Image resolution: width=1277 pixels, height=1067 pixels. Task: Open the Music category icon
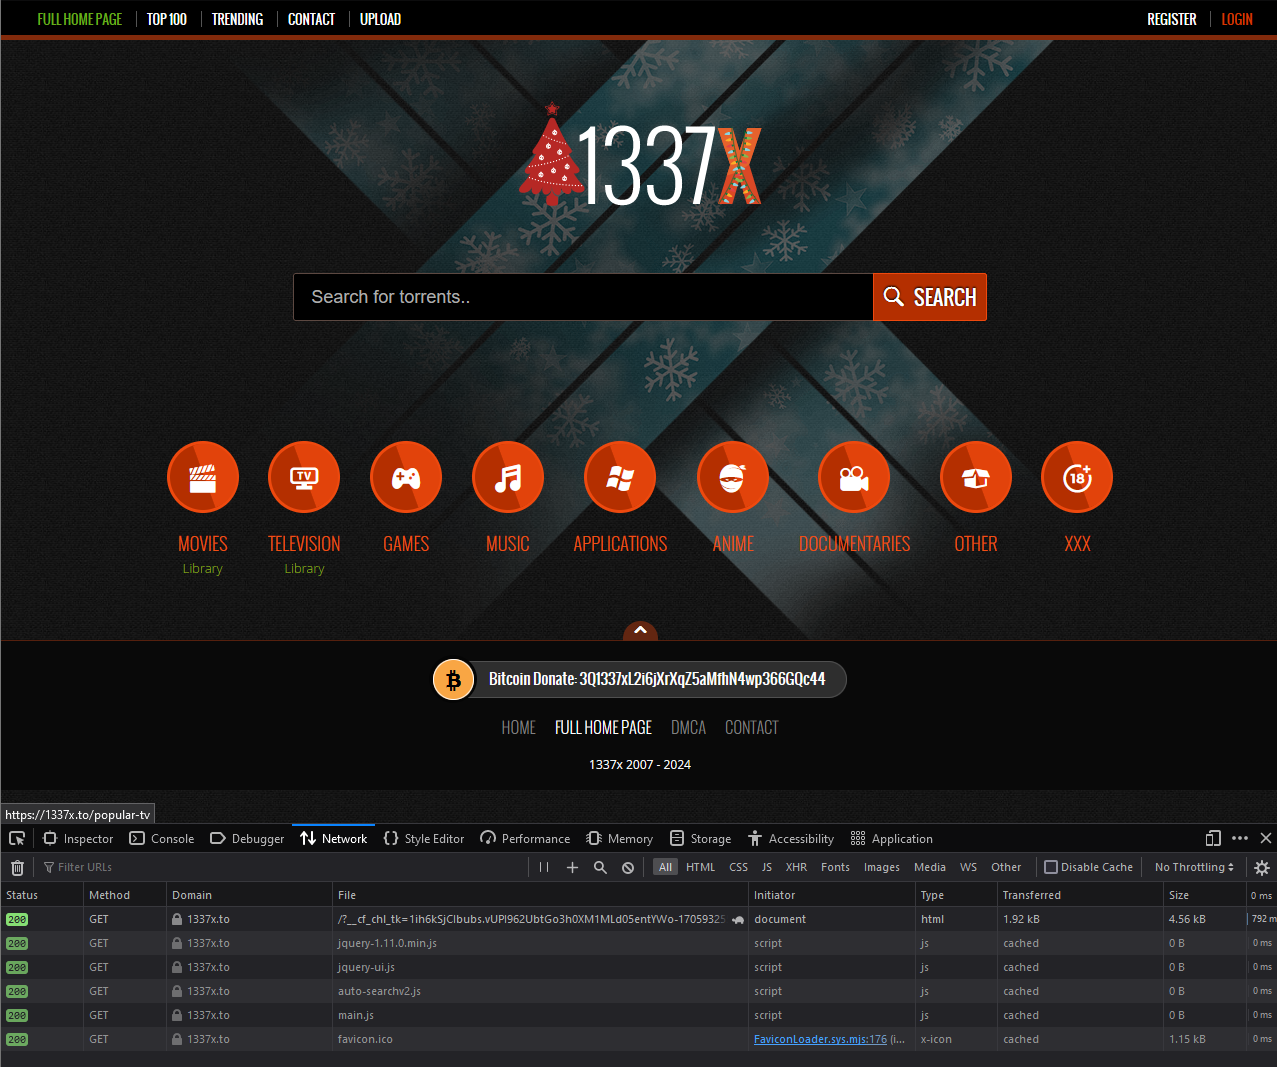click(x=507, y=477)
